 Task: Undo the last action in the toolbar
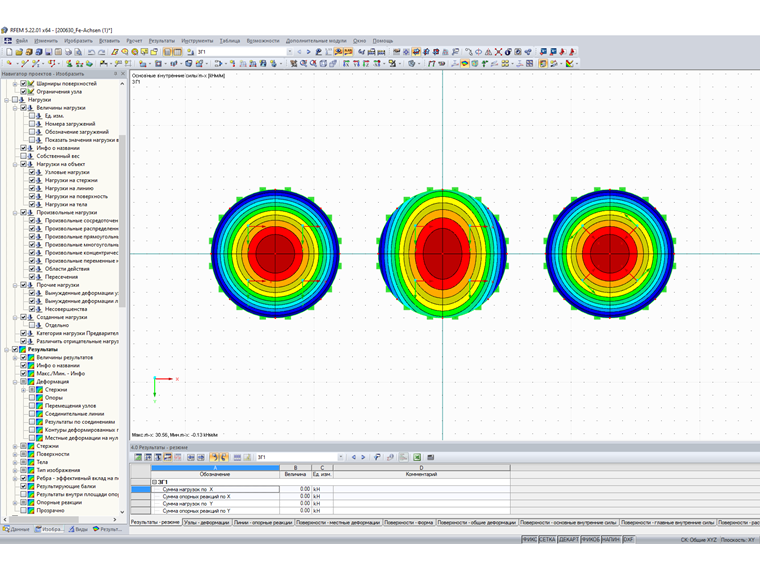pos(91,52)
